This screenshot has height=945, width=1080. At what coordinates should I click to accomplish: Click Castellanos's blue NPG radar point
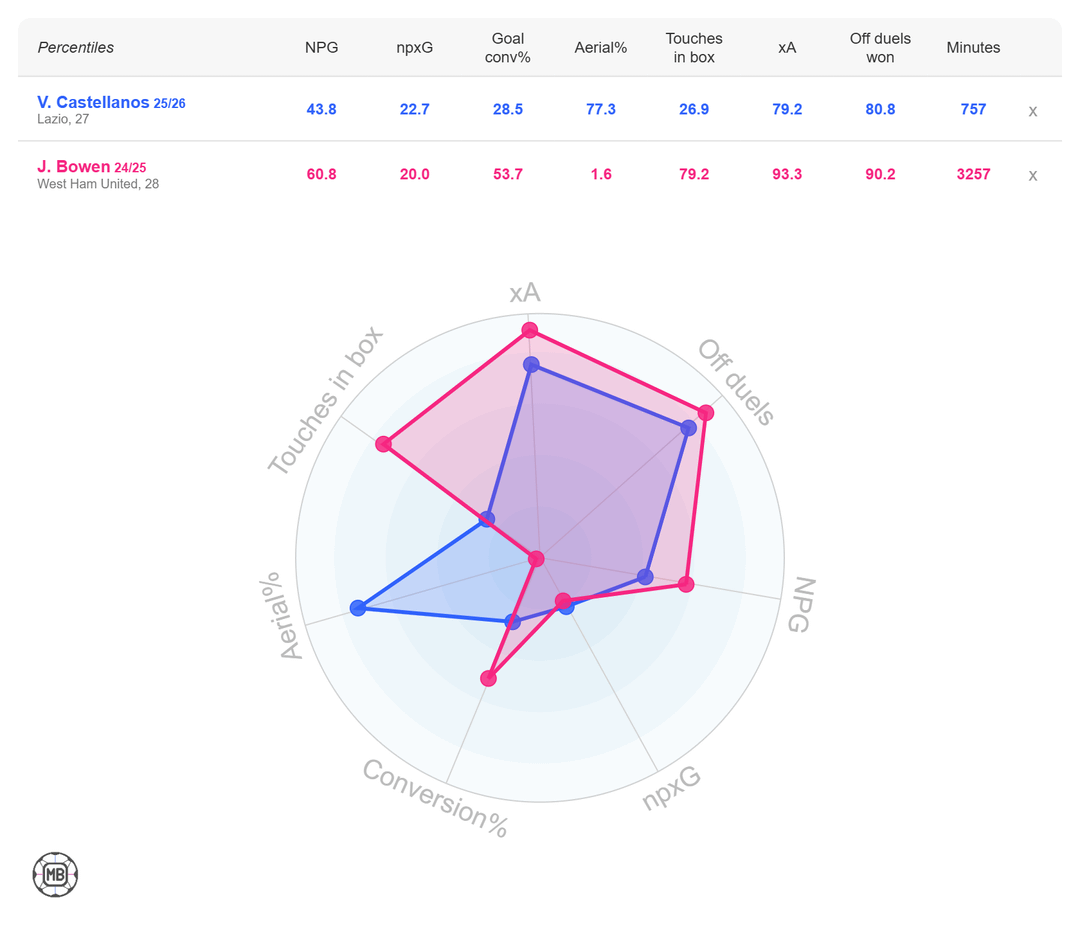(645, 577)
